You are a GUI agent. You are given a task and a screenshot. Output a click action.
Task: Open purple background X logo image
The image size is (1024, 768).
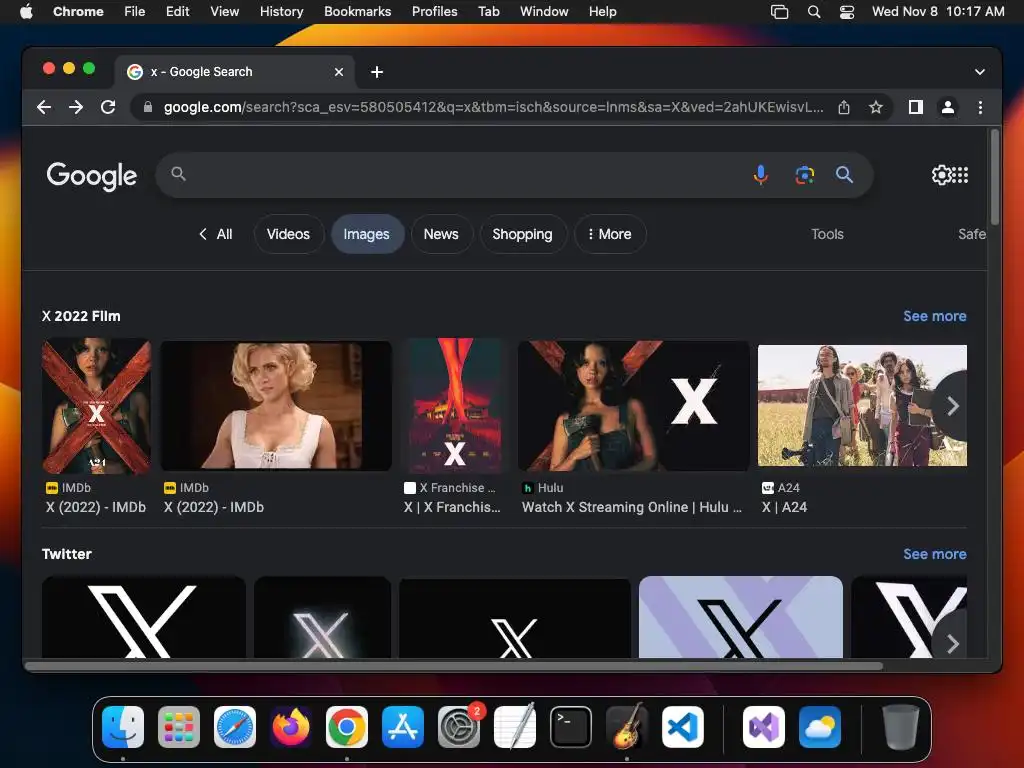tap(741, 617)
